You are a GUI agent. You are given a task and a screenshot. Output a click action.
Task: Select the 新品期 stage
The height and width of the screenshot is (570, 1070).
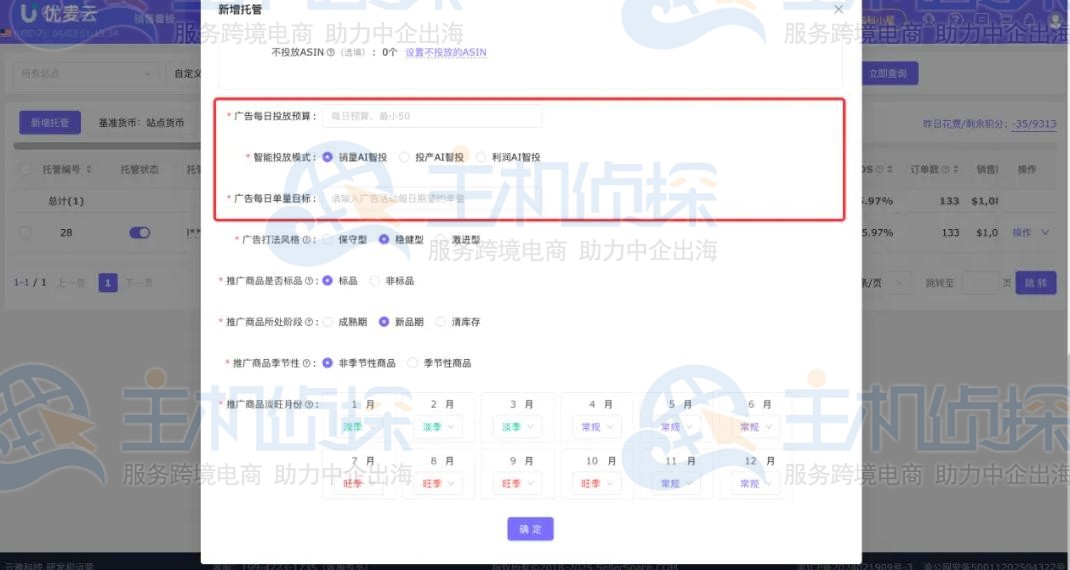pos(384,322)
